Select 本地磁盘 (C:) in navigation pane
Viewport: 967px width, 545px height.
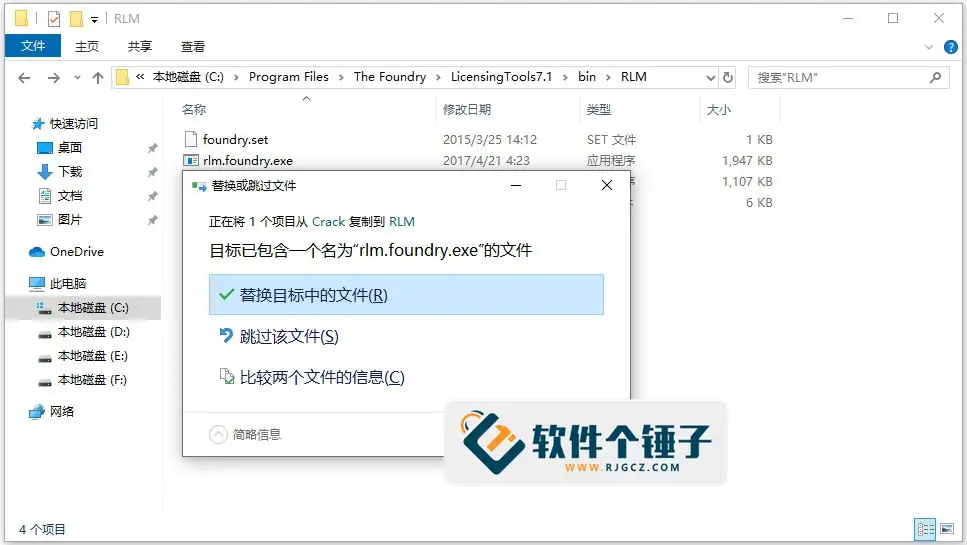click(x=83, y=308)
